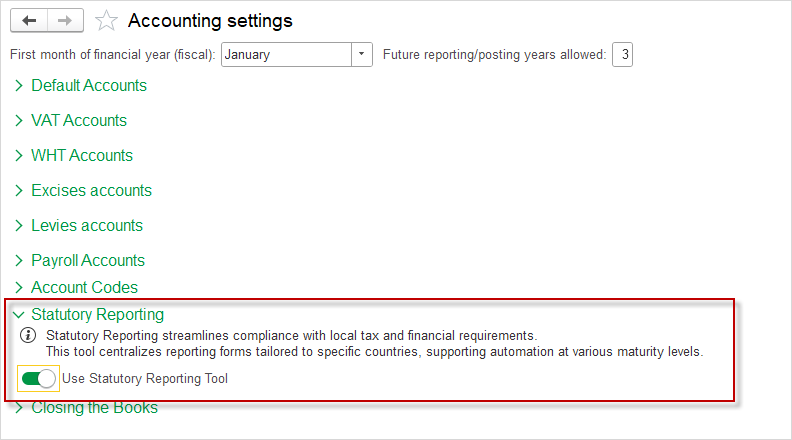Image resolution: width=792 pixels, height=440 pixels.
Task: Expand the WHT Accounts chevron
Action: (19, 156)
